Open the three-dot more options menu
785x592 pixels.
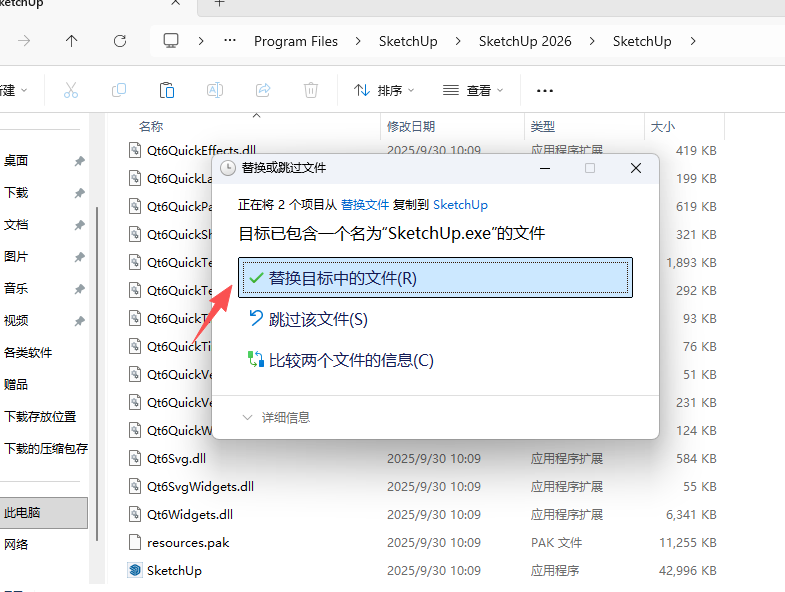point(545,91)
